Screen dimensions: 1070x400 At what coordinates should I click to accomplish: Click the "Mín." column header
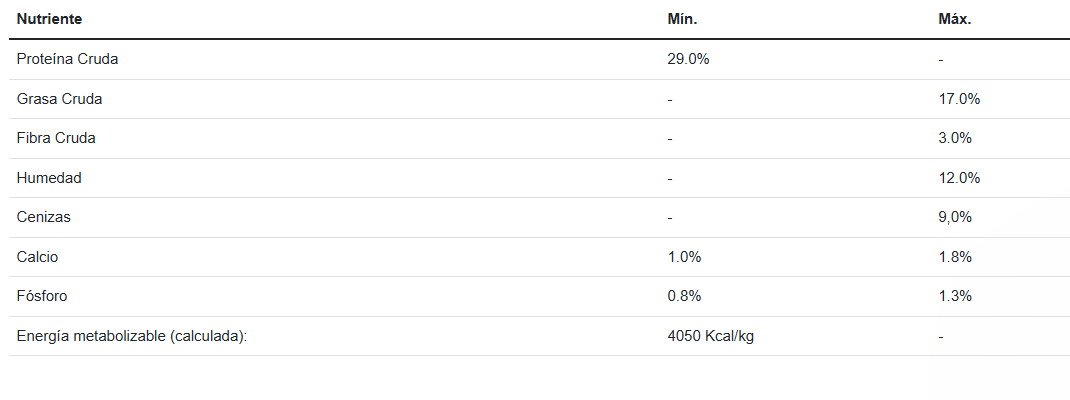click(x=682, y=19)
